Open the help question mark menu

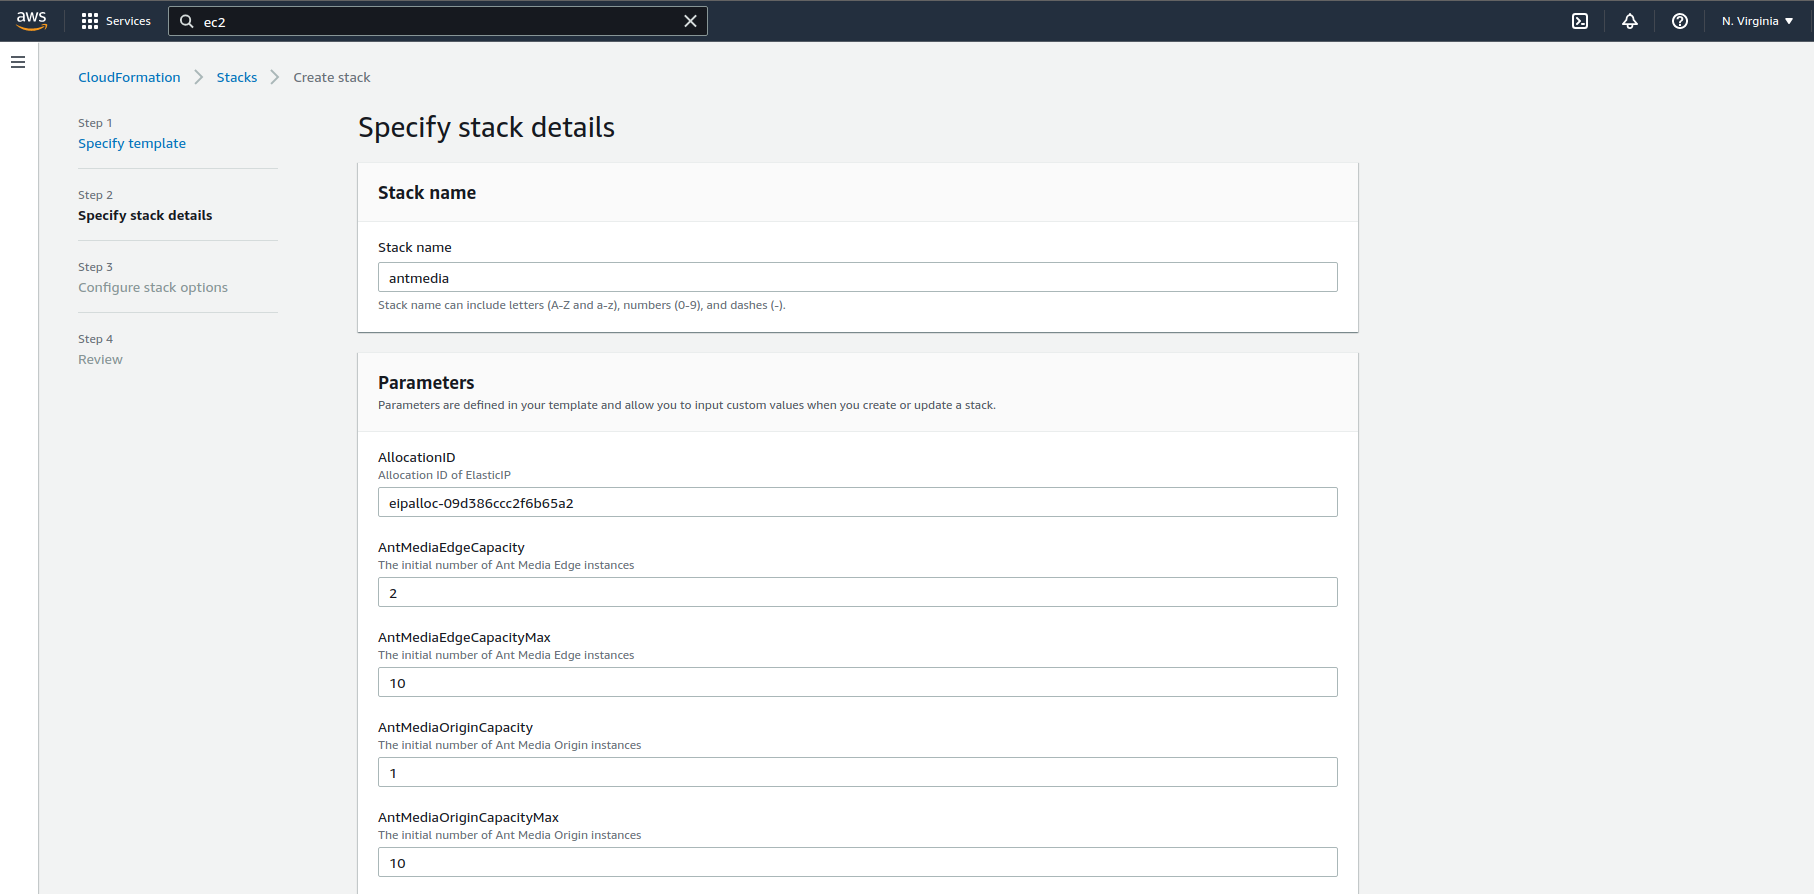1680,21
